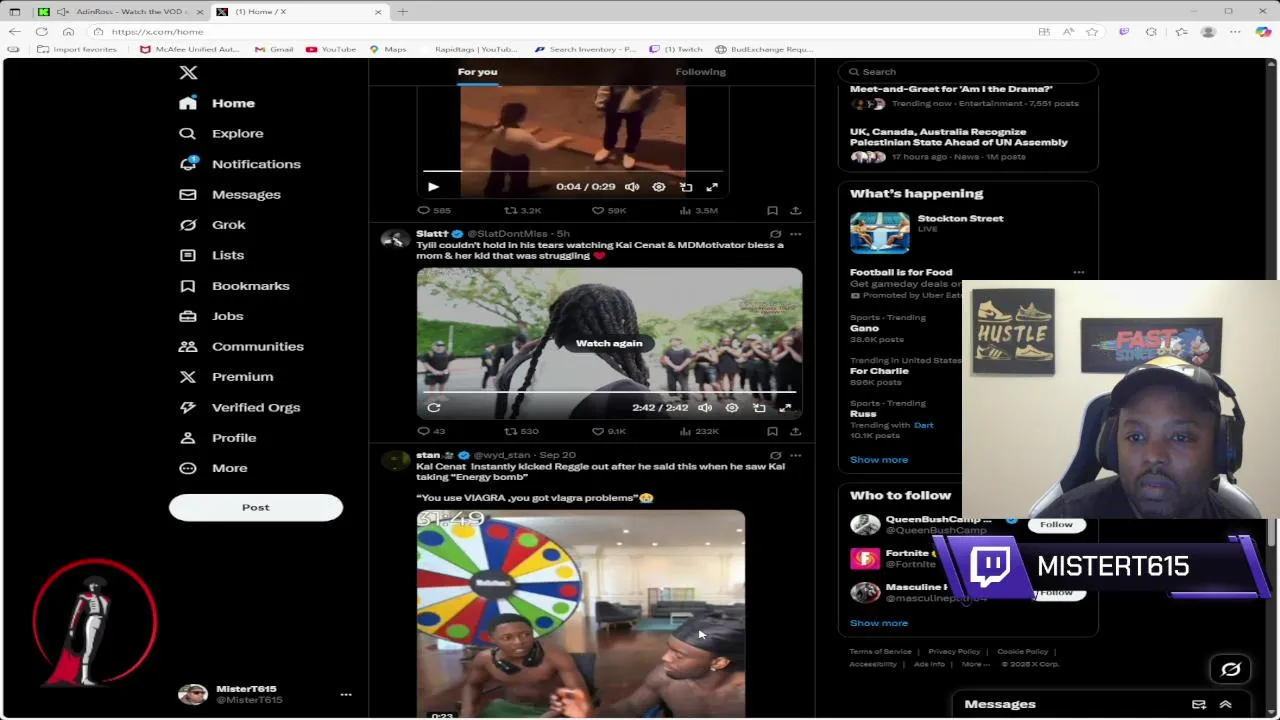
Task: Go to Home in sidebar
Action: pos(217,103)
